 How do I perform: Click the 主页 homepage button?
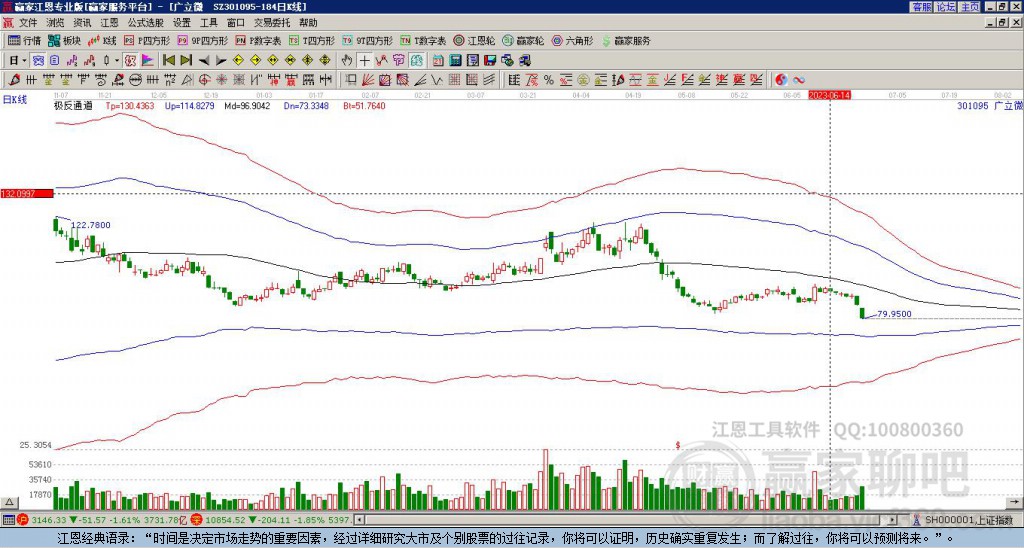[970, 7]
